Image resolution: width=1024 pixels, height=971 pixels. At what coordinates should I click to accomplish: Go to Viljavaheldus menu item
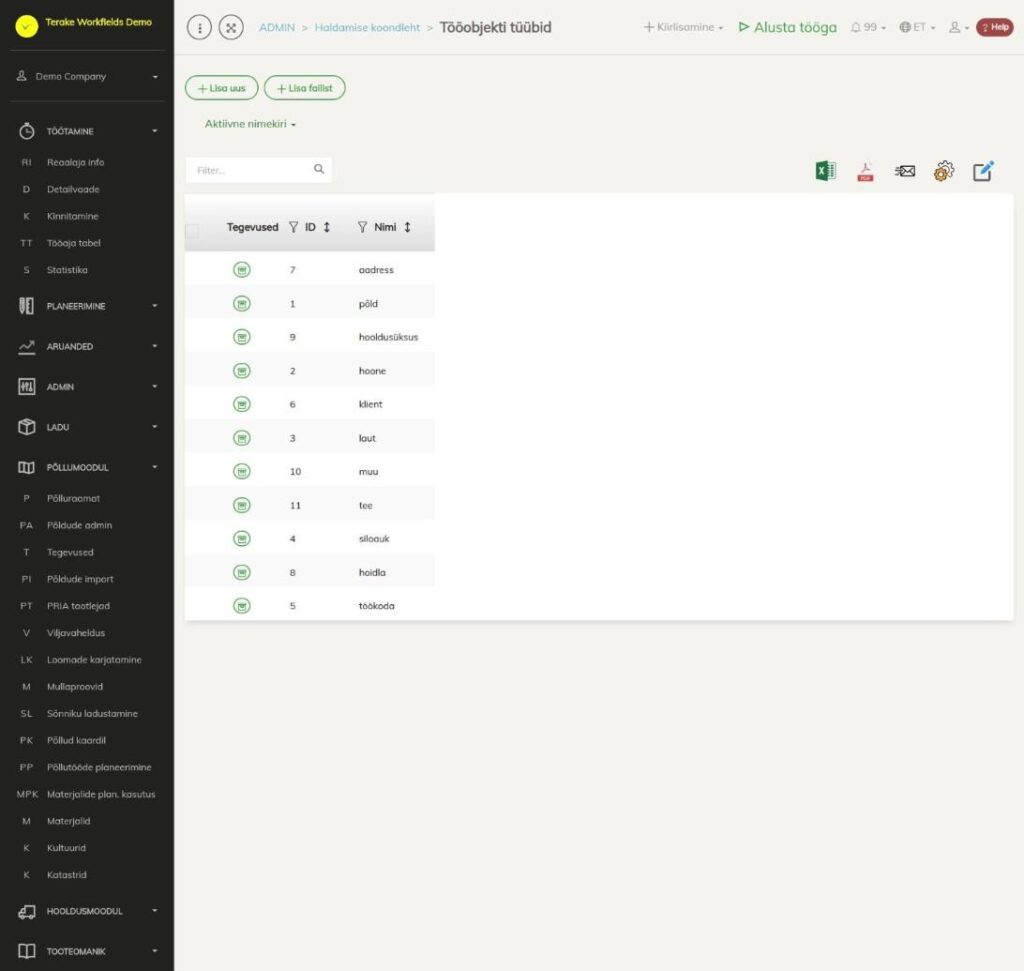(76, 633)
